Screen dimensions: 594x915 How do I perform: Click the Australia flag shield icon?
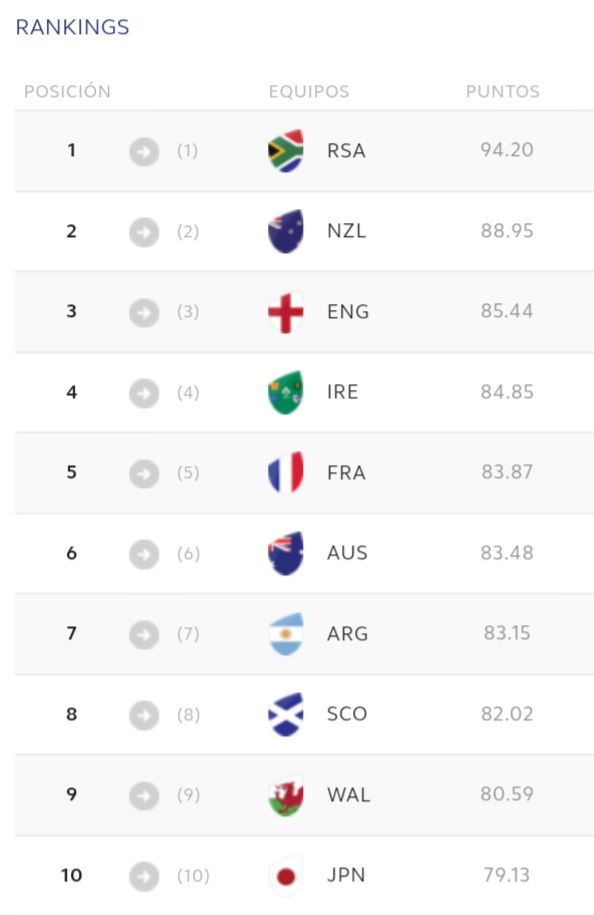point(286,553)
